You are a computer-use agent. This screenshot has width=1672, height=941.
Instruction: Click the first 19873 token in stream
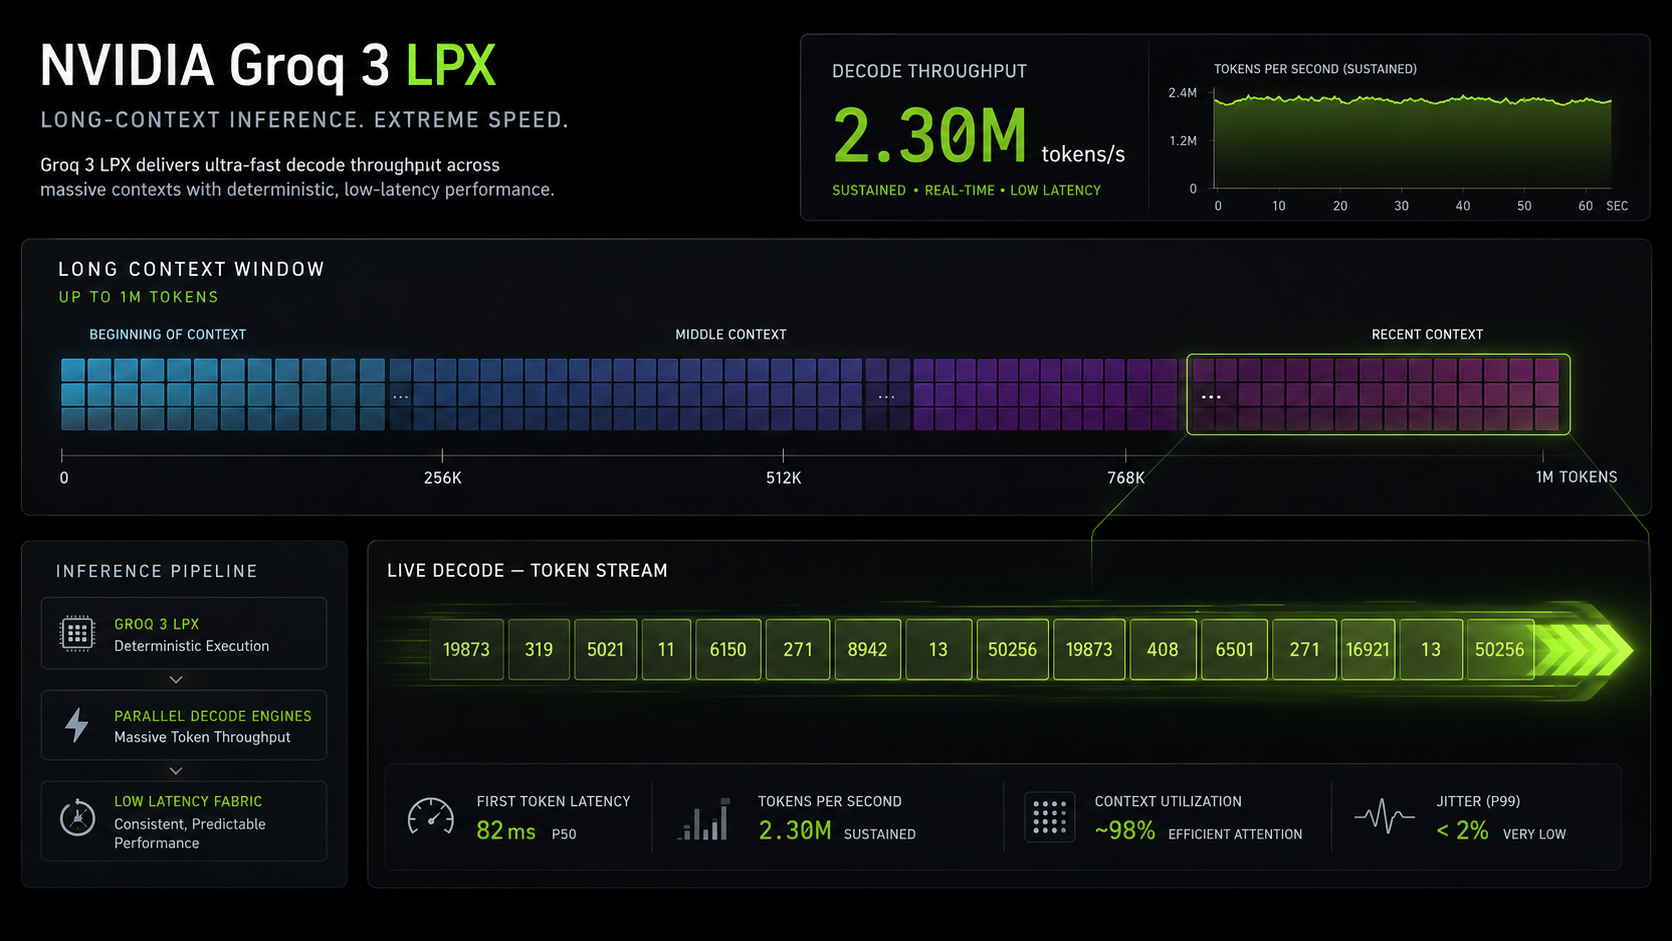point(467,650)
